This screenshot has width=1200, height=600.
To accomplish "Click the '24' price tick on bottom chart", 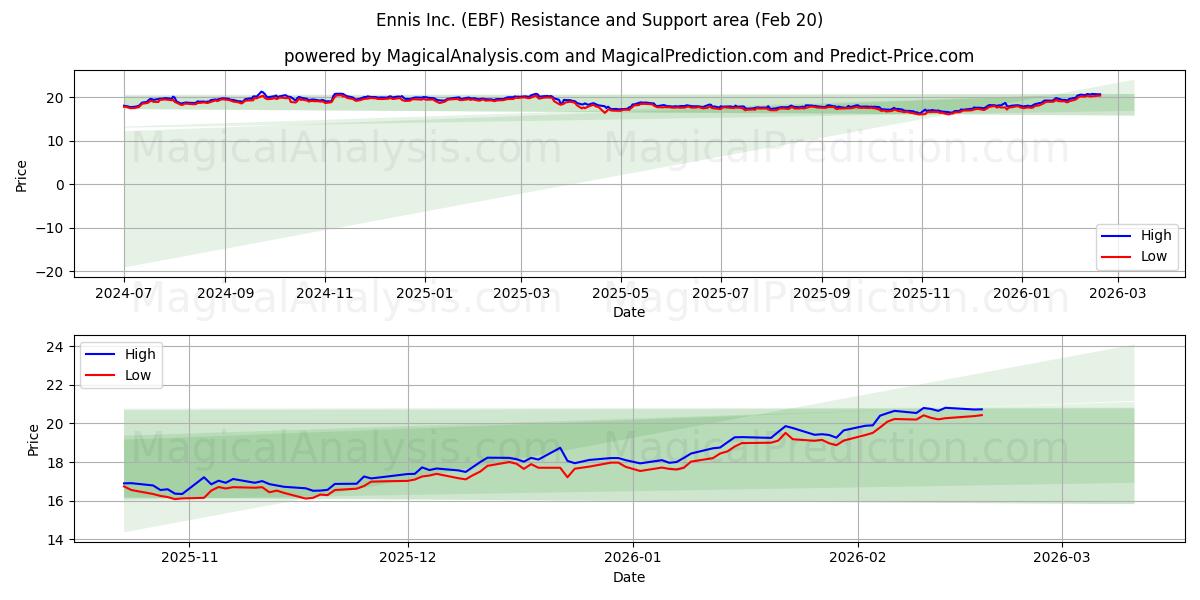I will coord(56,347).
